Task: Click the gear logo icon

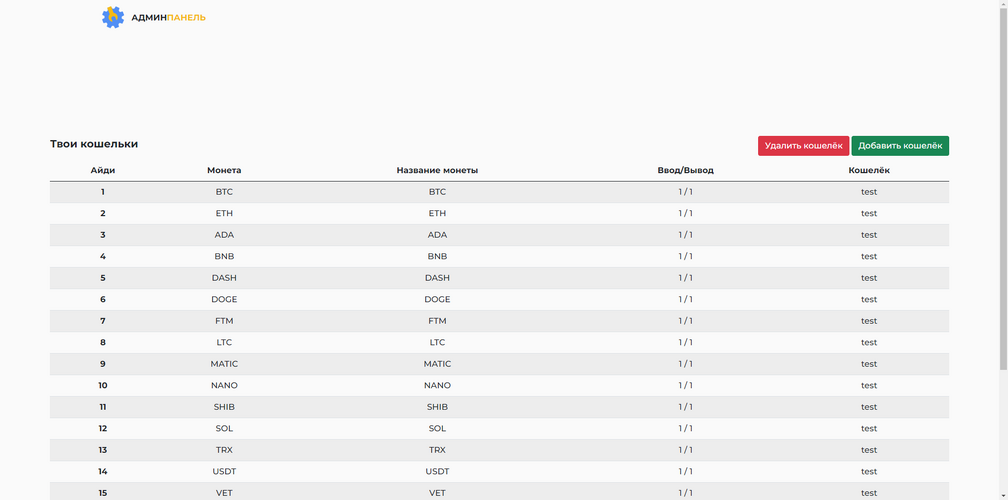Action: pos(113,17)
